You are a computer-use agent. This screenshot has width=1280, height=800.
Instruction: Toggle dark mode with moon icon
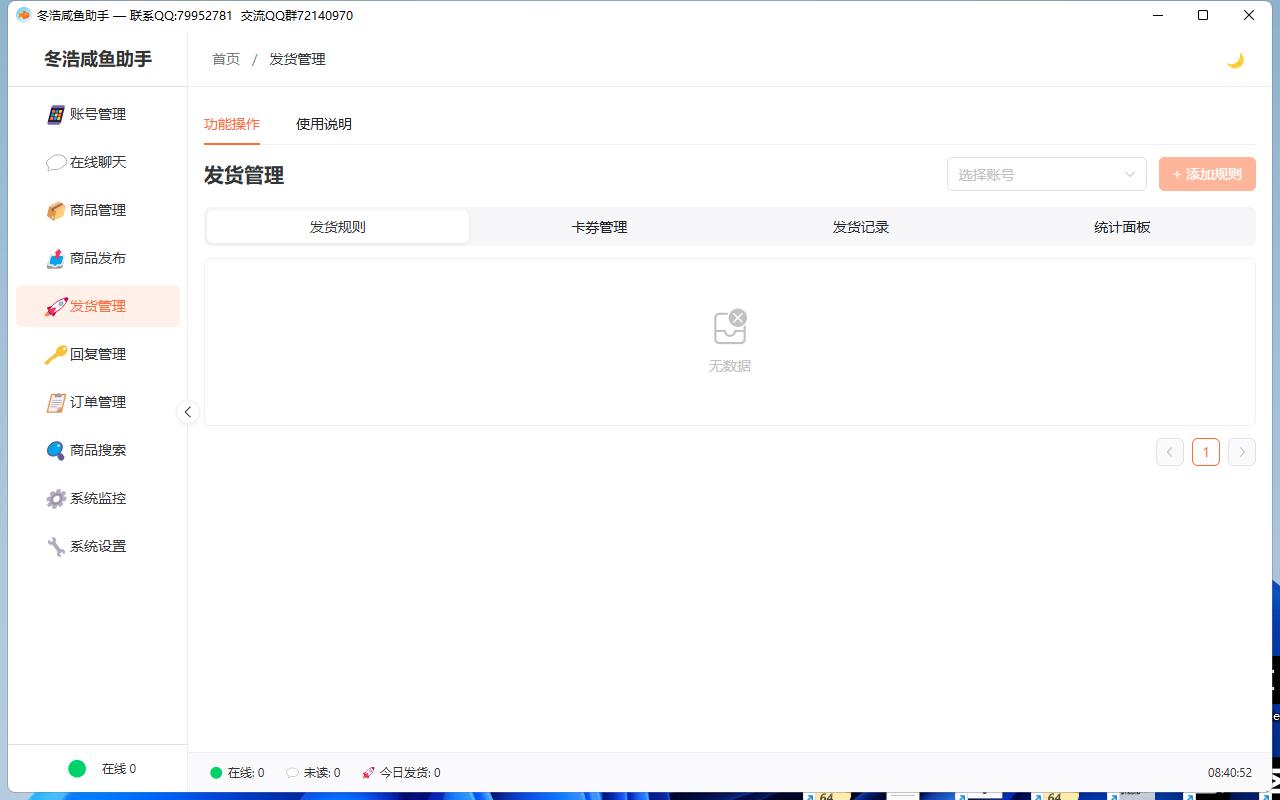[1235, 60]
